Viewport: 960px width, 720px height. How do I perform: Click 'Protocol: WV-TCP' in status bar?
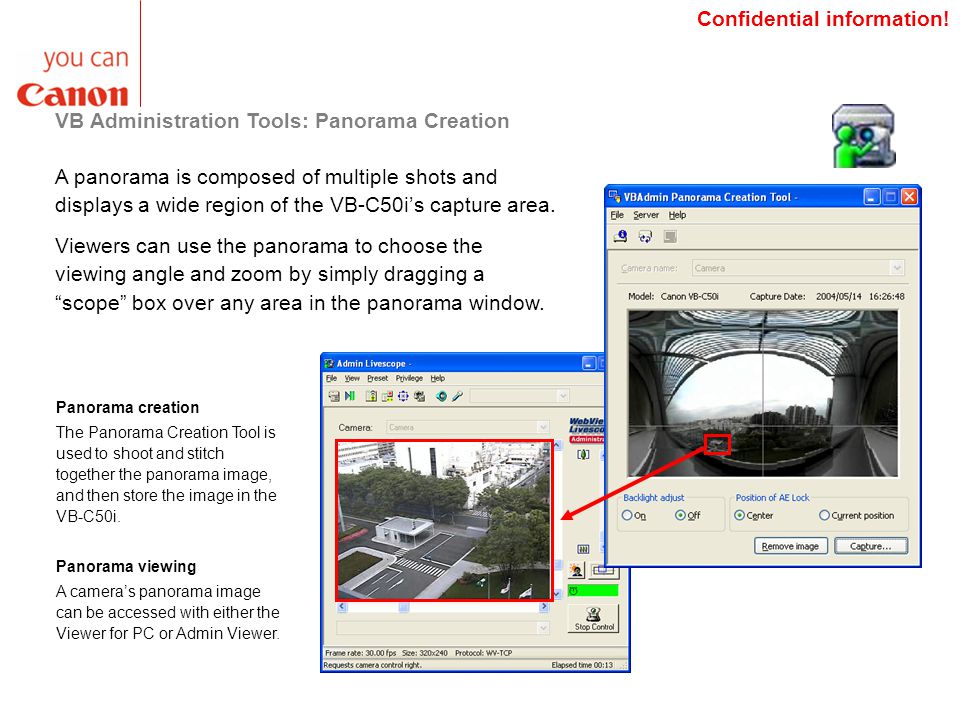click(x=483, y=653)
